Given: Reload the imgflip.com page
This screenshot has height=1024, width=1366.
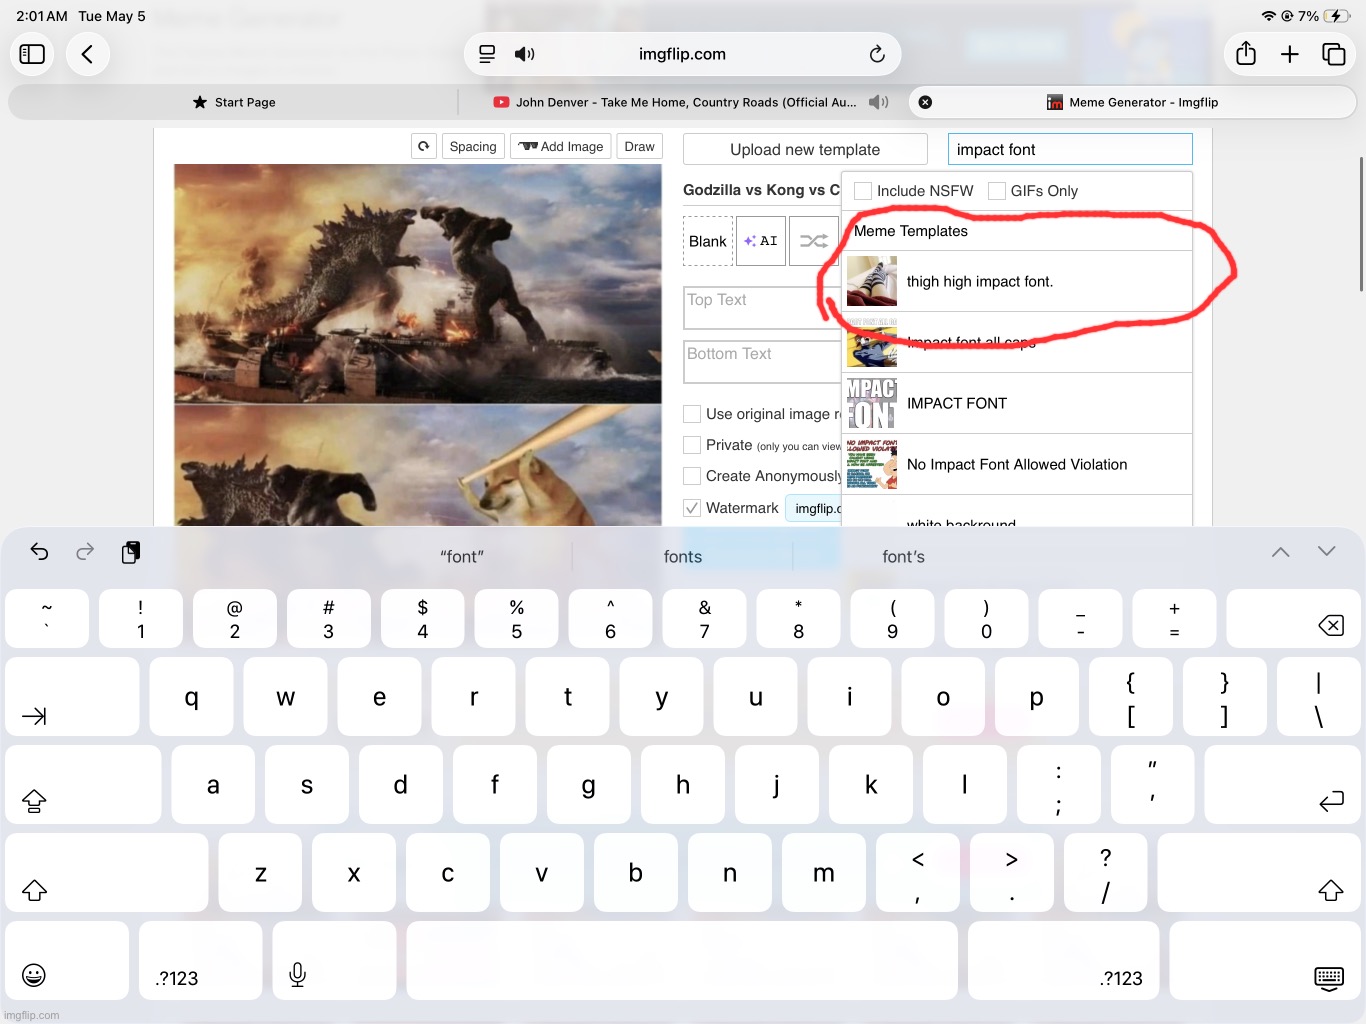Looking at the screenshot, I should [877, 54].
